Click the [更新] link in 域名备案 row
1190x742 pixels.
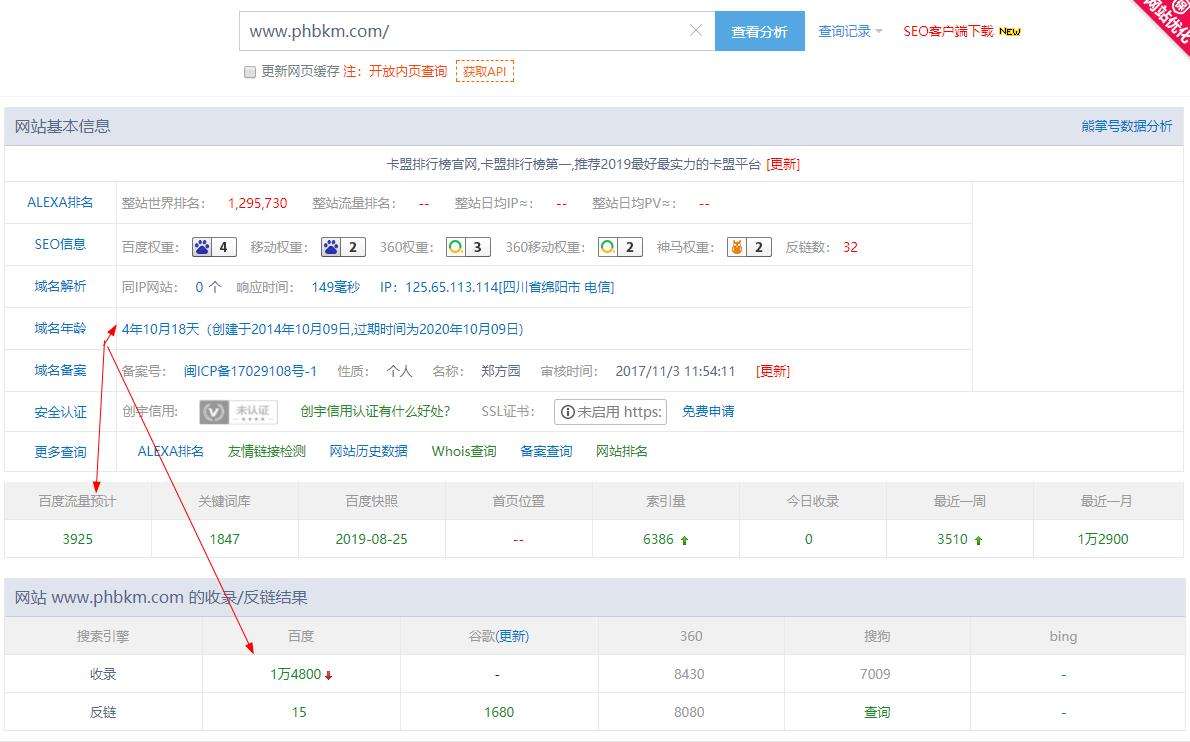(x=773, y=371)
